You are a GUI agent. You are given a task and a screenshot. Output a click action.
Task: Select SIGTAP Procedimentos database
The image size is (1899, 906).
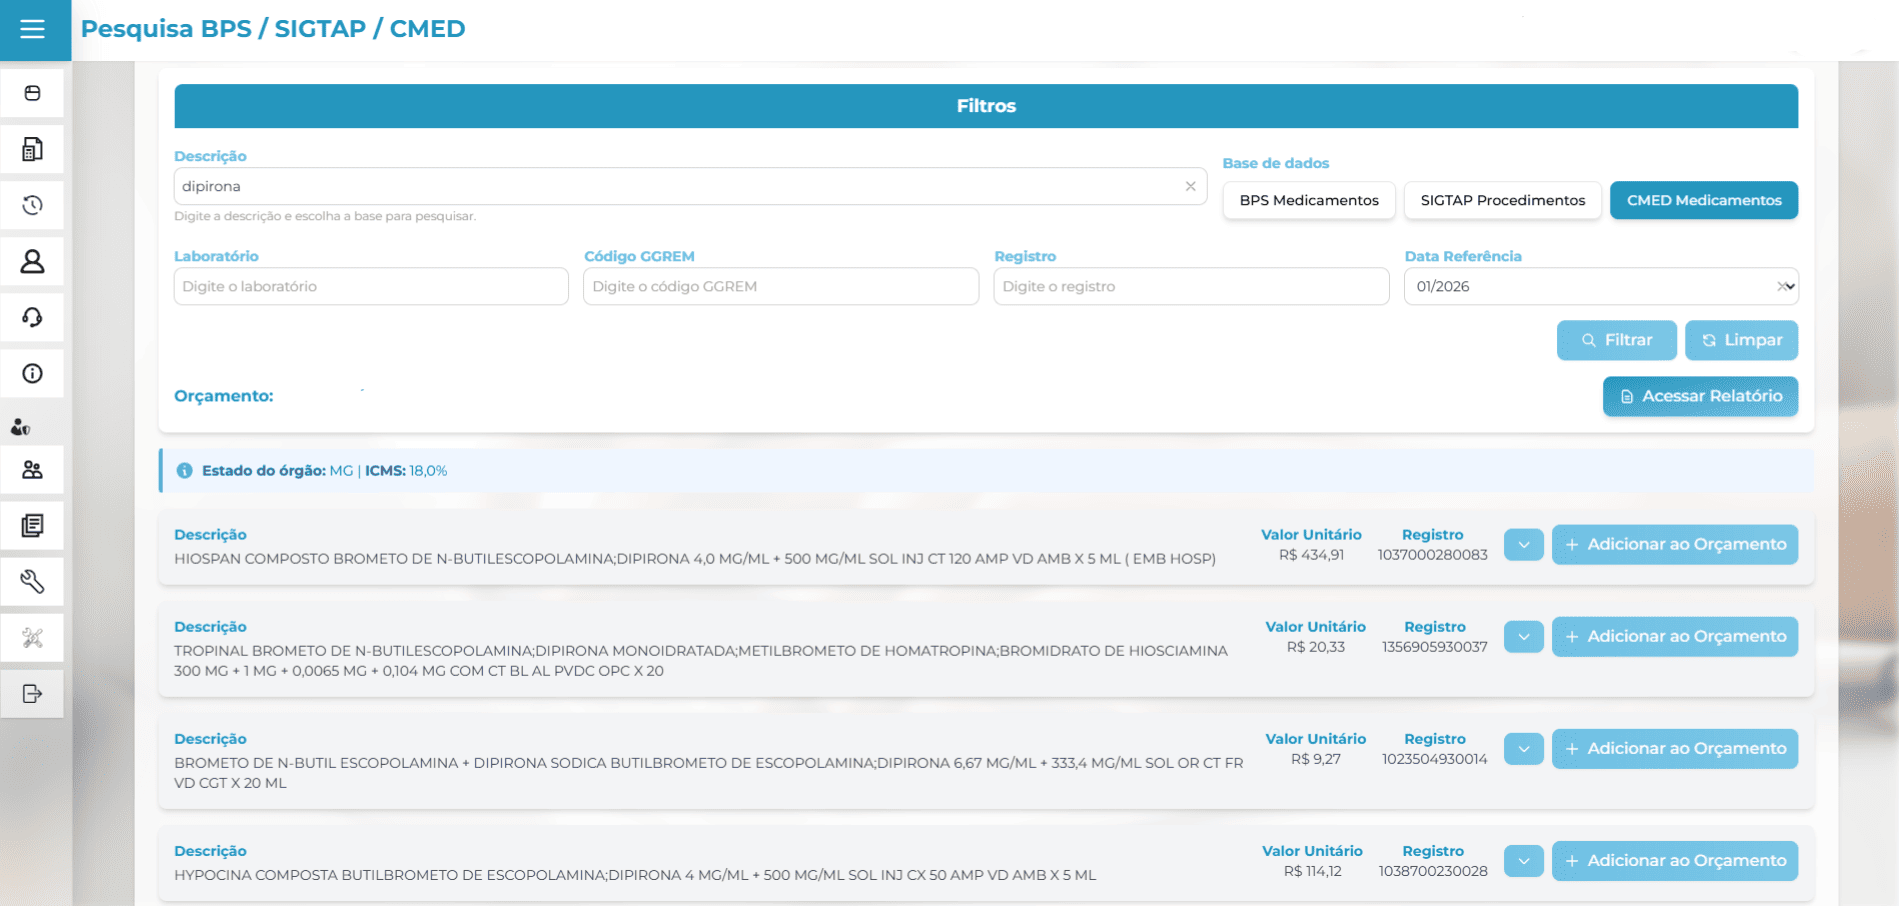pyautogui.click(x=1502, y=200)
